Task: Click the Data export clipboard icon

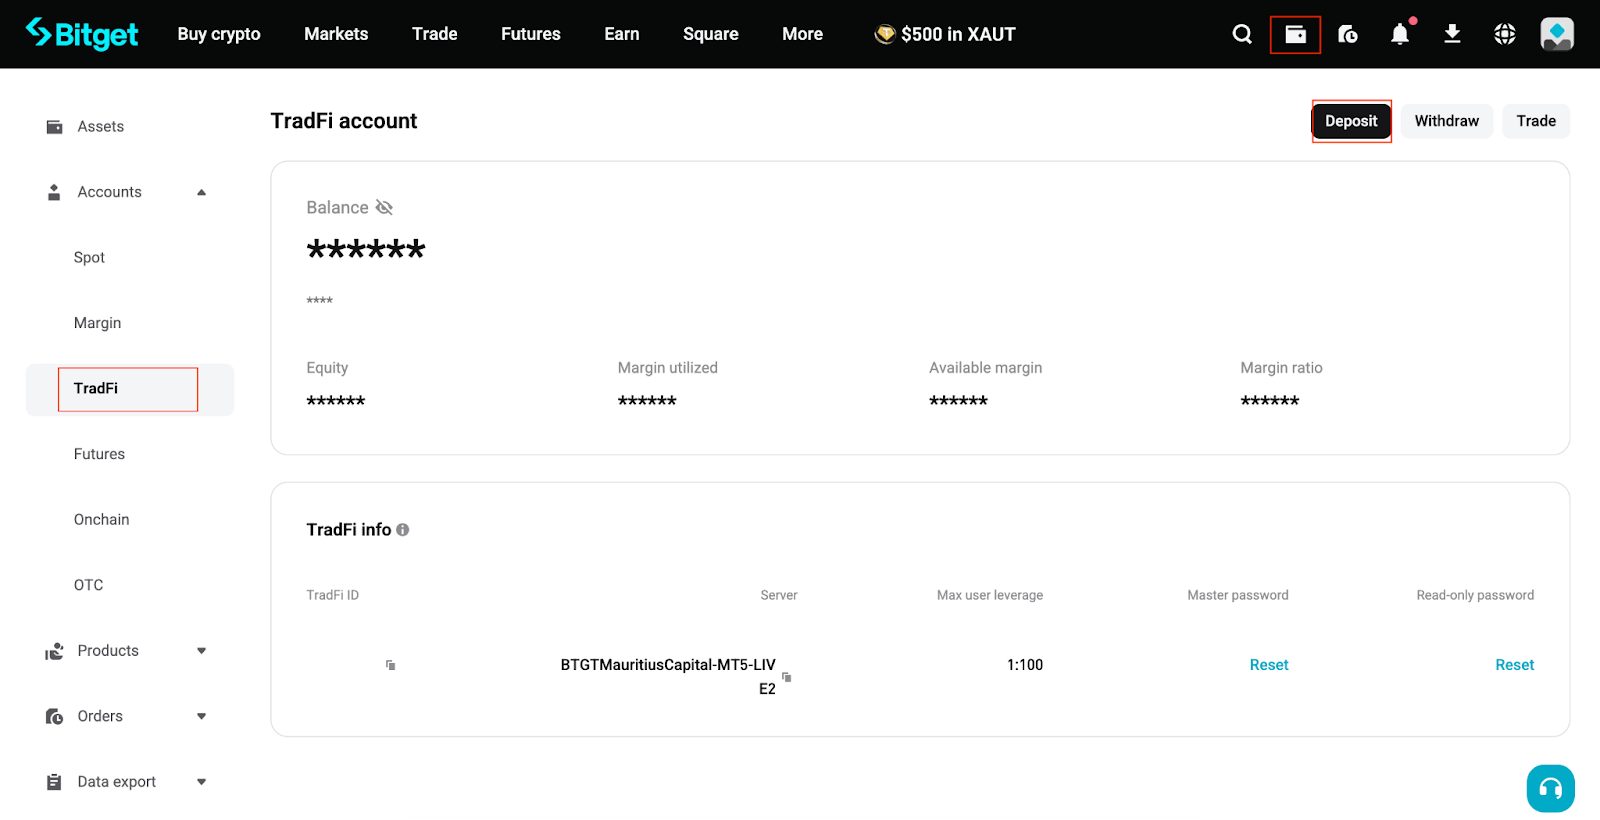Action: (x=54, y=782)
